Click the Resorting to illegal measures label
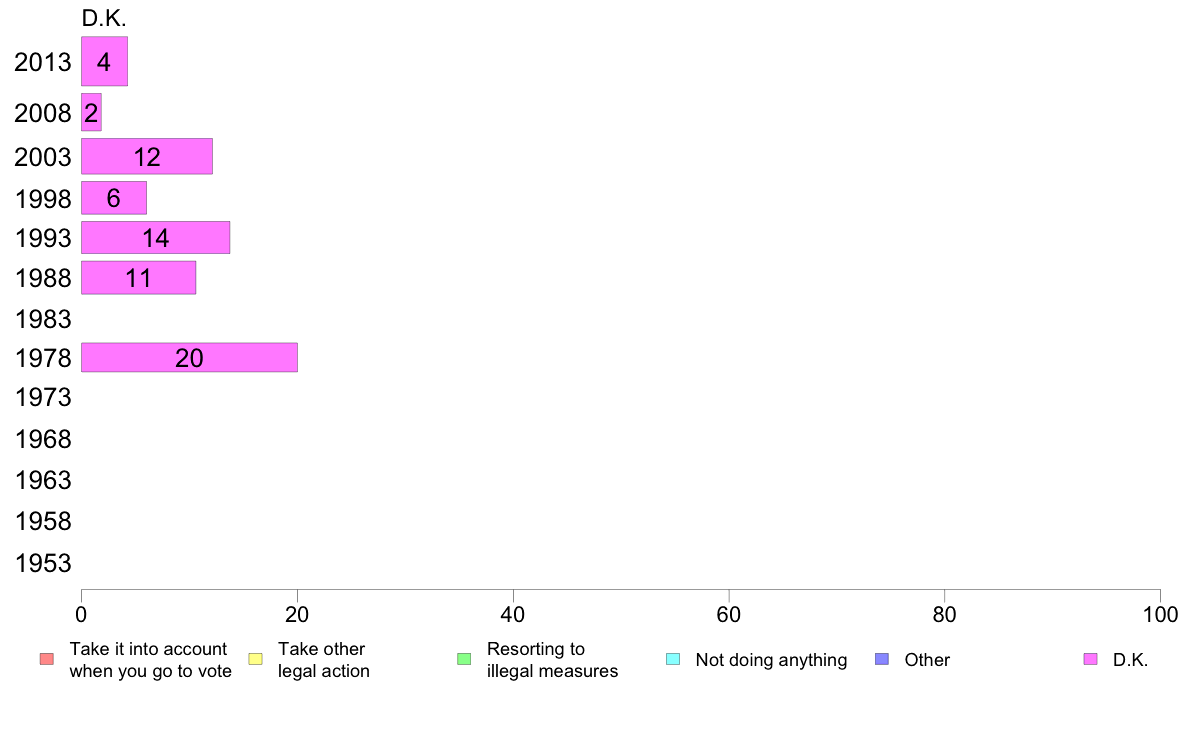1188x736 pixels. 552,659
